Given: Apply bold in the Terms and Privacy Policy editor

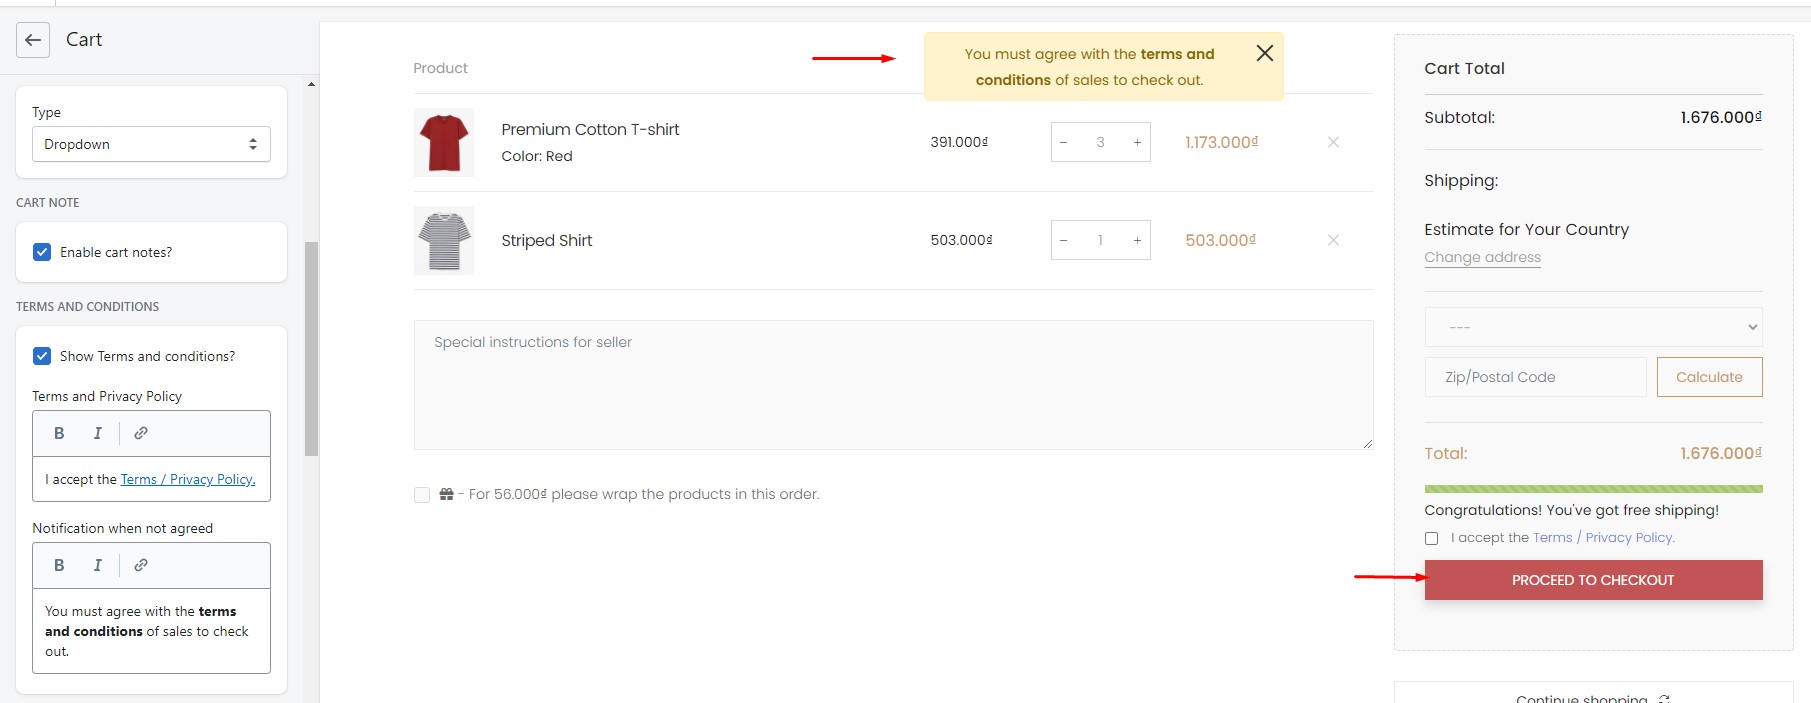Looking at the screenshot, I should (x=59, y=433).
